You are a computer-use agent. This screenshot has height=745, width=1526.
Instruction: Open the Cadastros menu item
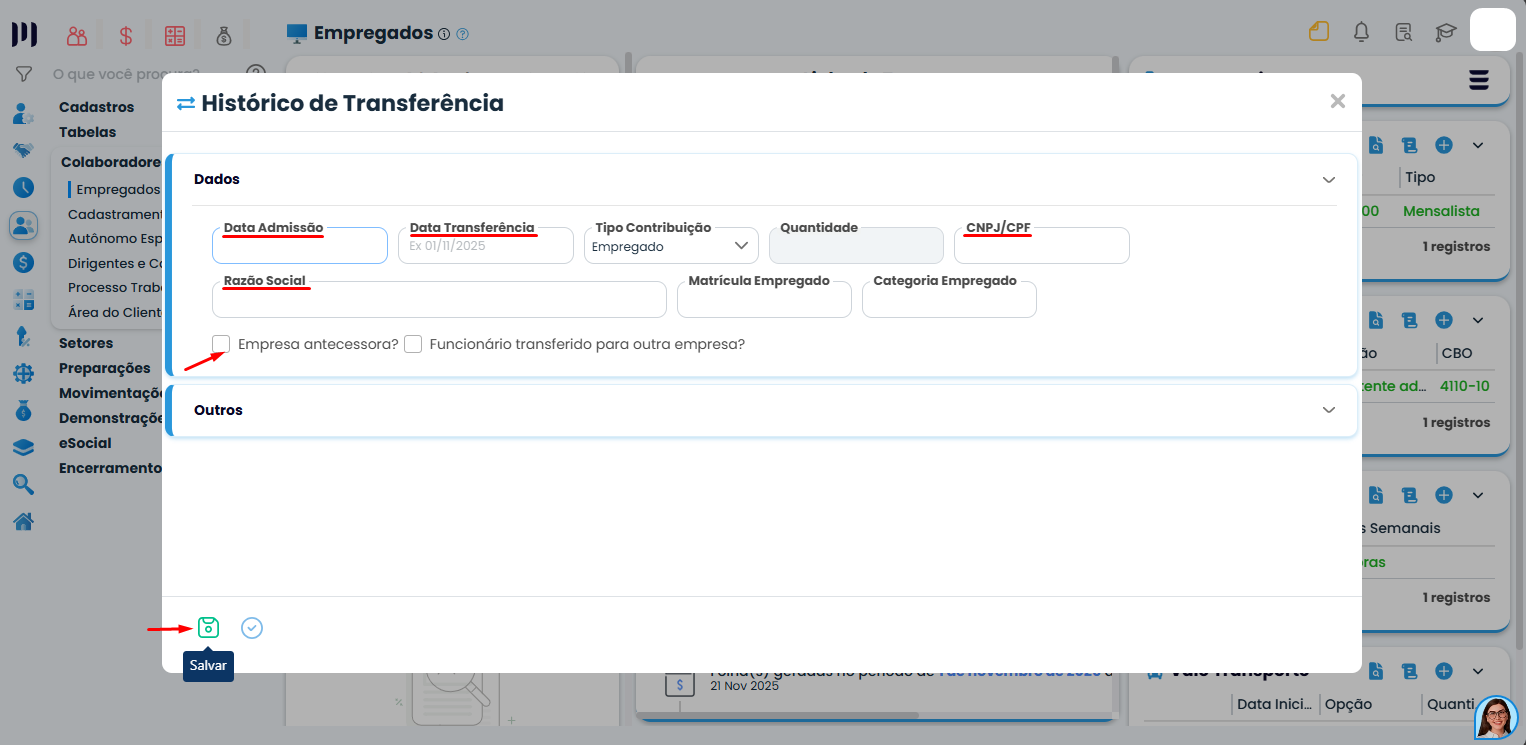click(96, 107)
